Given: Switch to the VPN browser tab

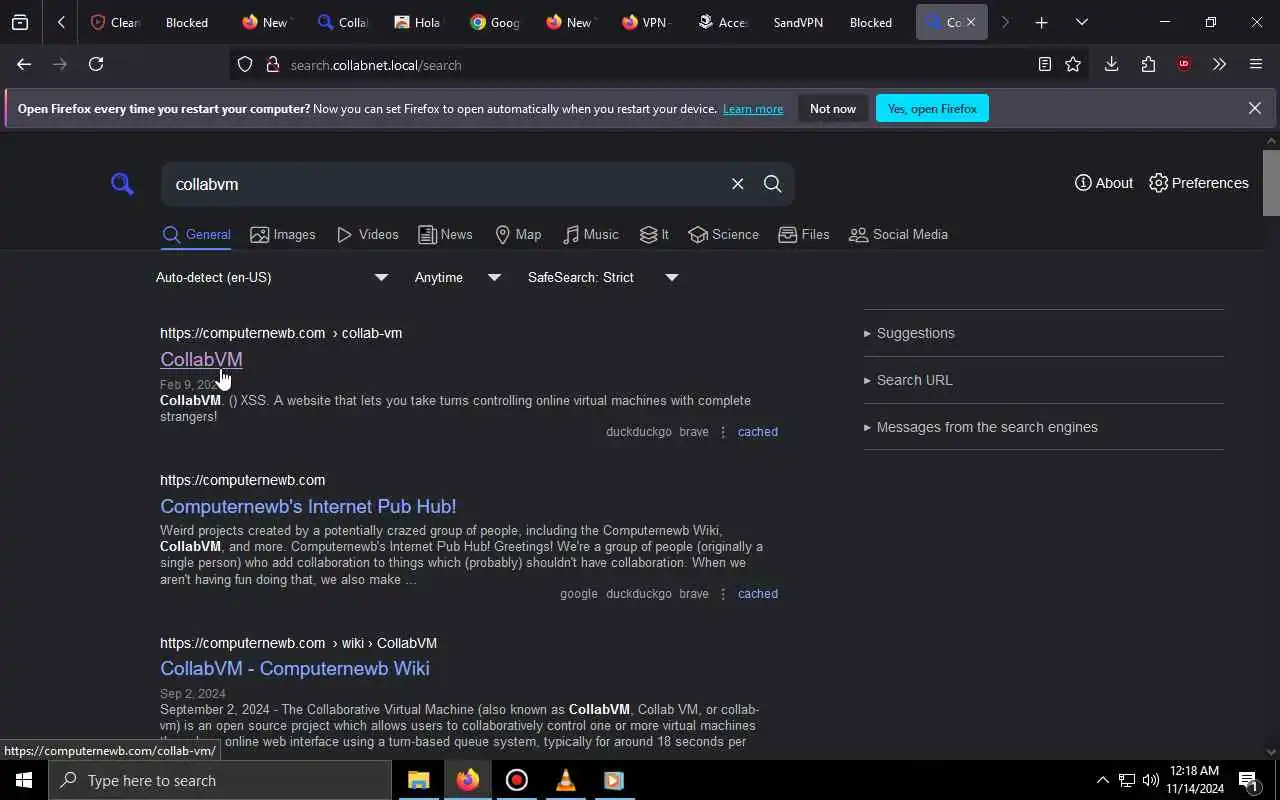Looking at the screenshot, I should point(644,22).
